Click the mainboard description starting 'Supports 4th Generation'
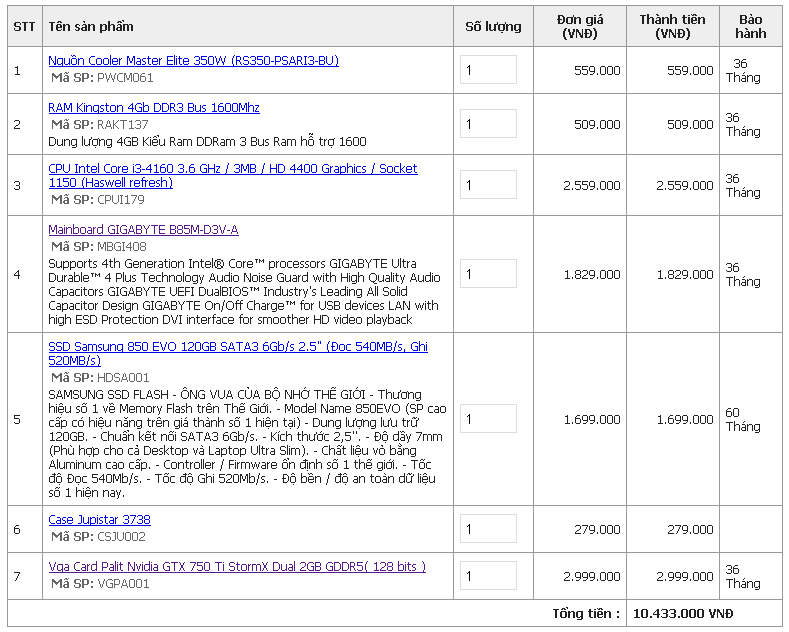 point(245,292)
